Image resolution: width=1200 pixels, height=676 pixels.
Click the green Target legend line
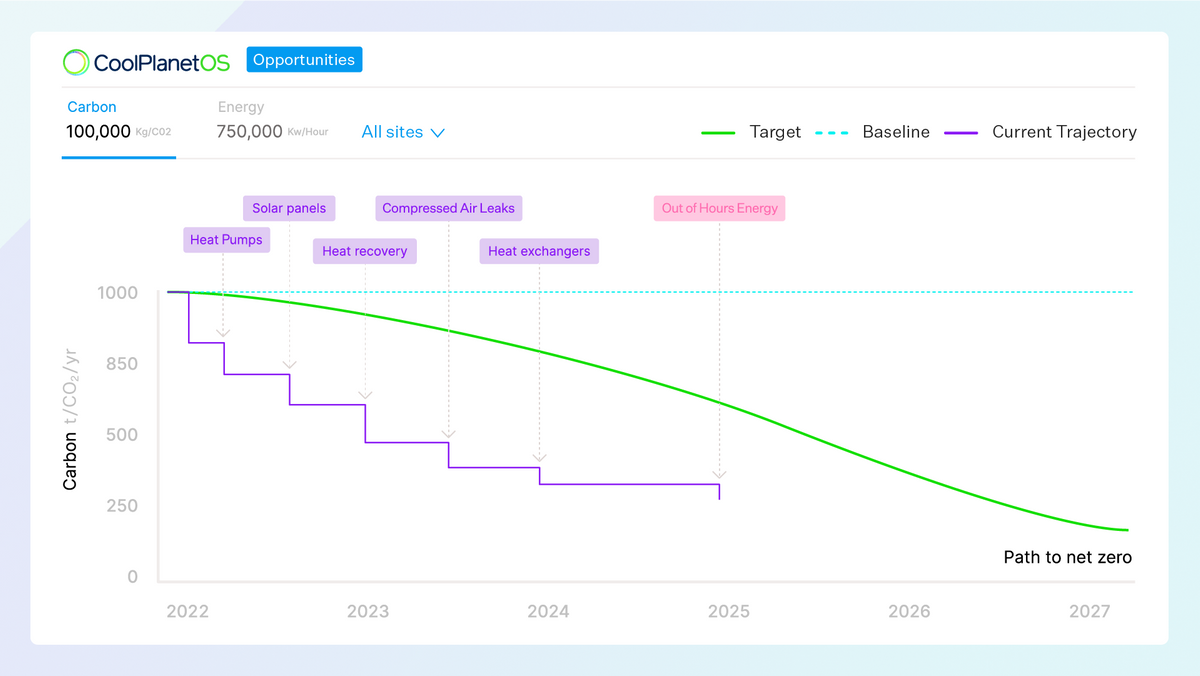click(x=719, y=132)
